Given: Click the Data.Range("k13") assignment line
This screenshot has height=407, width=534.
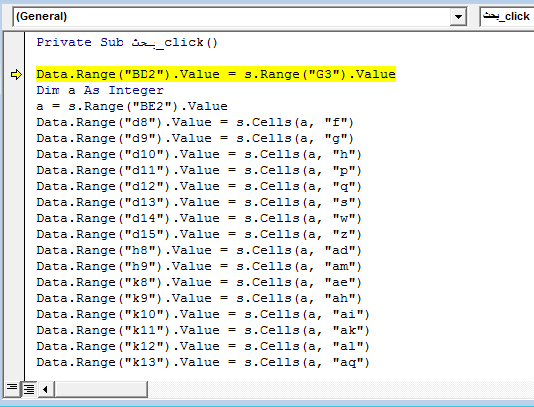Looking at the screenshot, I should [x=203, y=362].
